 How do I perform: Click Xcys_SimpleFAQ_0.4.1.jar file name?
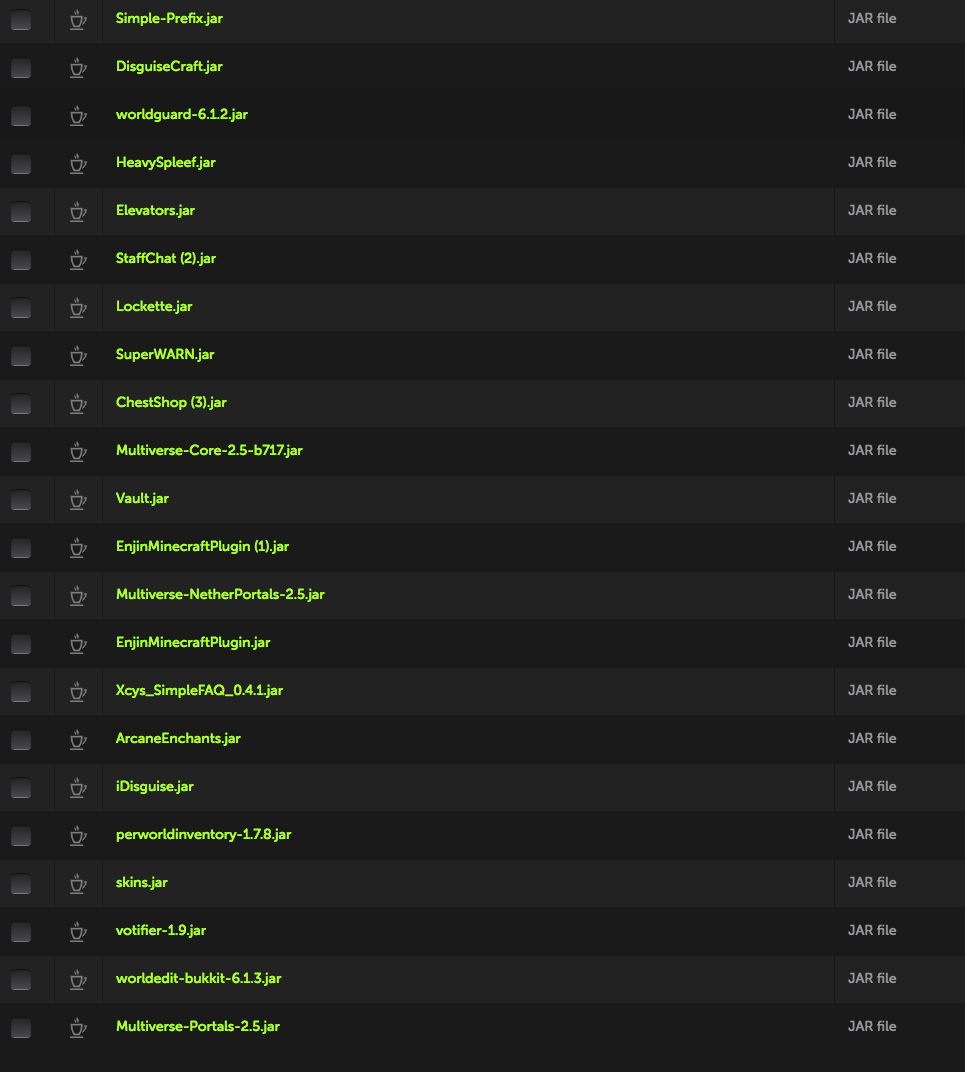click(x=199, y=690)
